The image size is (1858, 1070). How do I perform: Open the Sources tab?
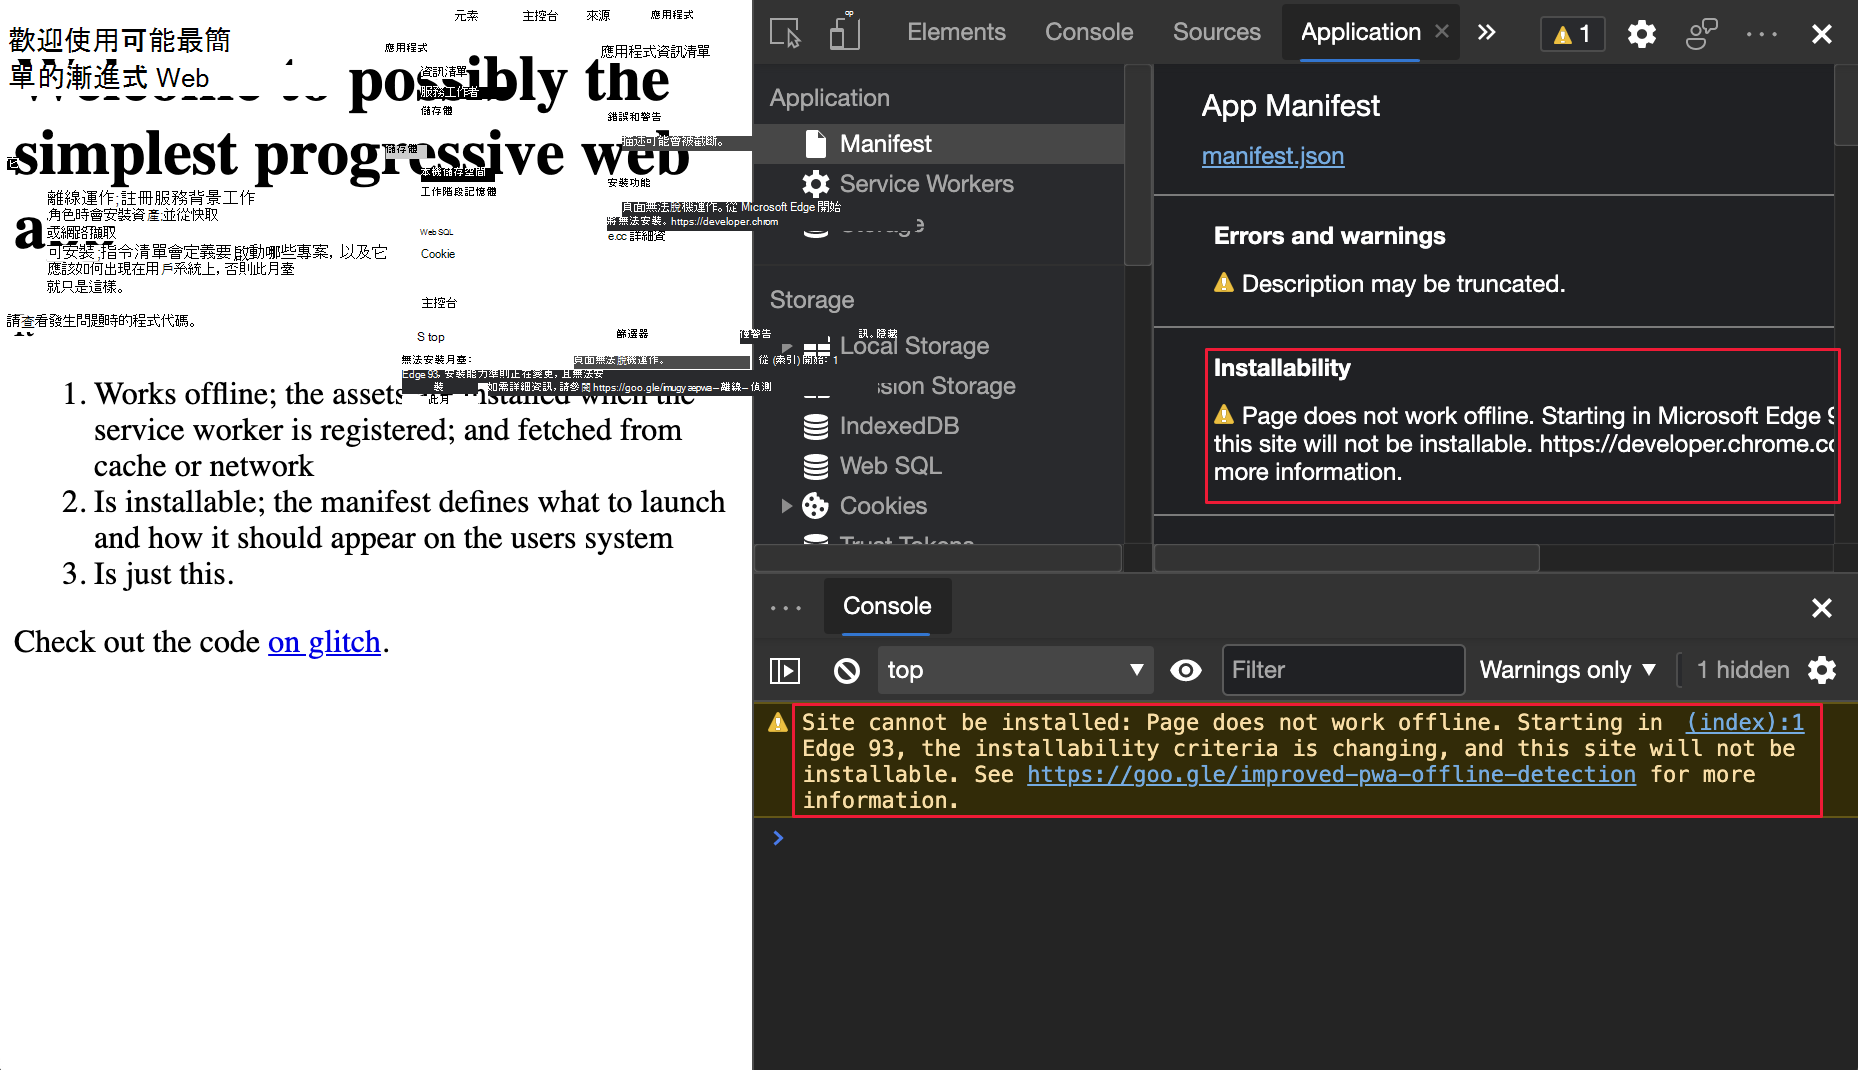pyautogui.click(x=1216, y=32)
